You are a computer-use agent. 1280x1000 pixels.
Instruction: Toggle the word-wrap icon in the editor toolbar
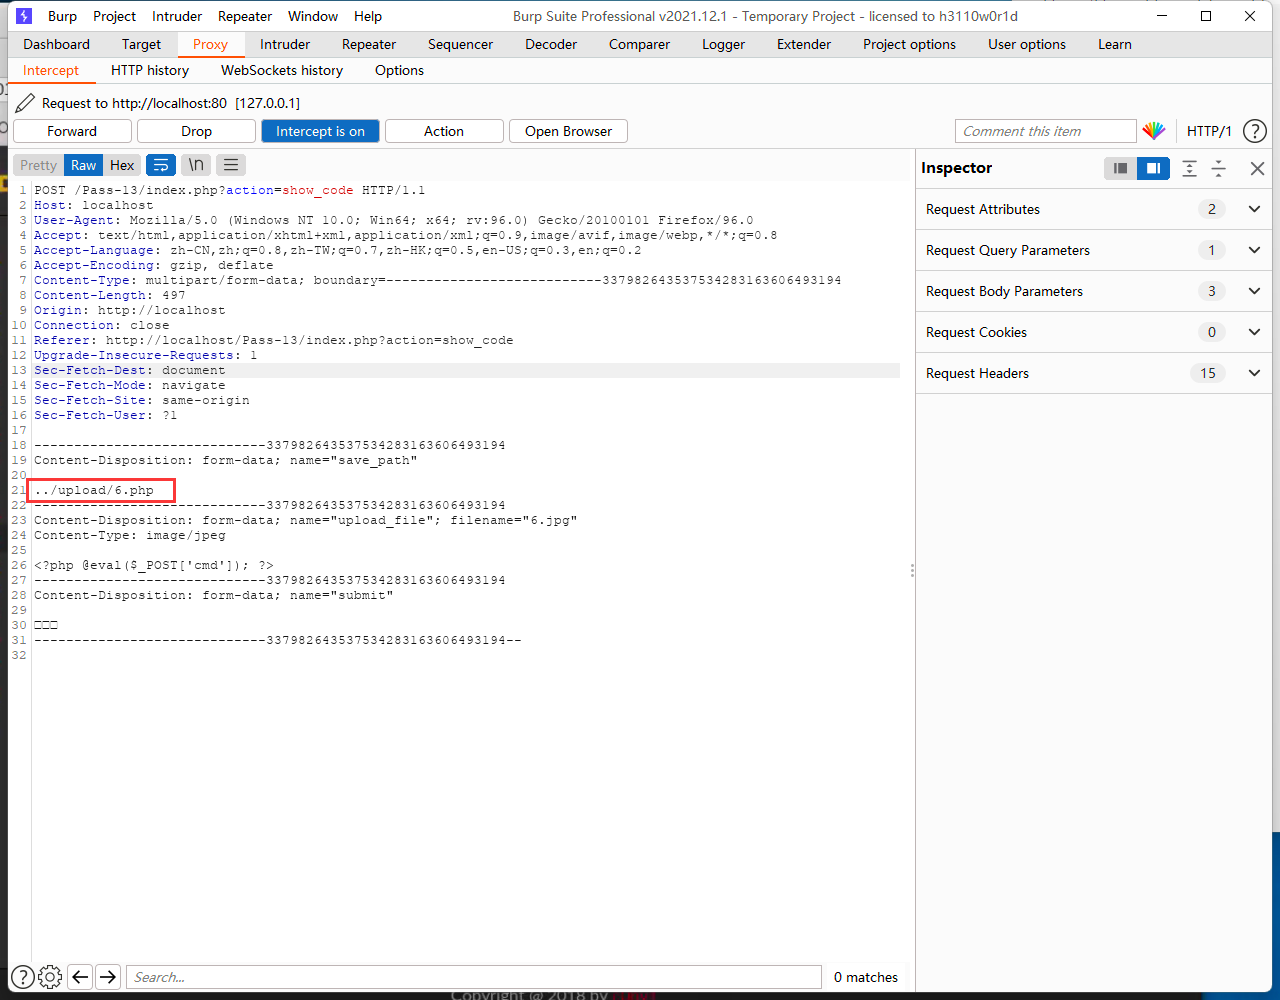click(x=160, y=165)
